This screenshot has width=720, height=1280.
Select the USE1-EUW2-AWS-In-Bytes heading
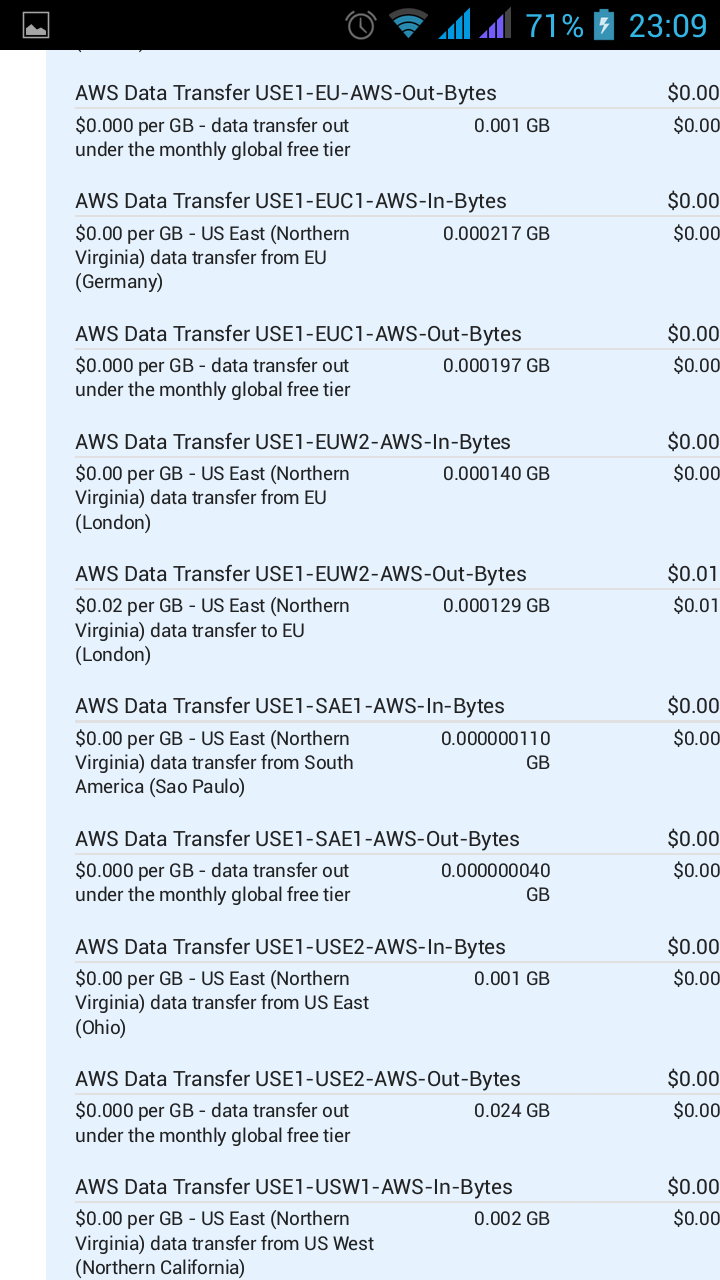tap(293, 442)
